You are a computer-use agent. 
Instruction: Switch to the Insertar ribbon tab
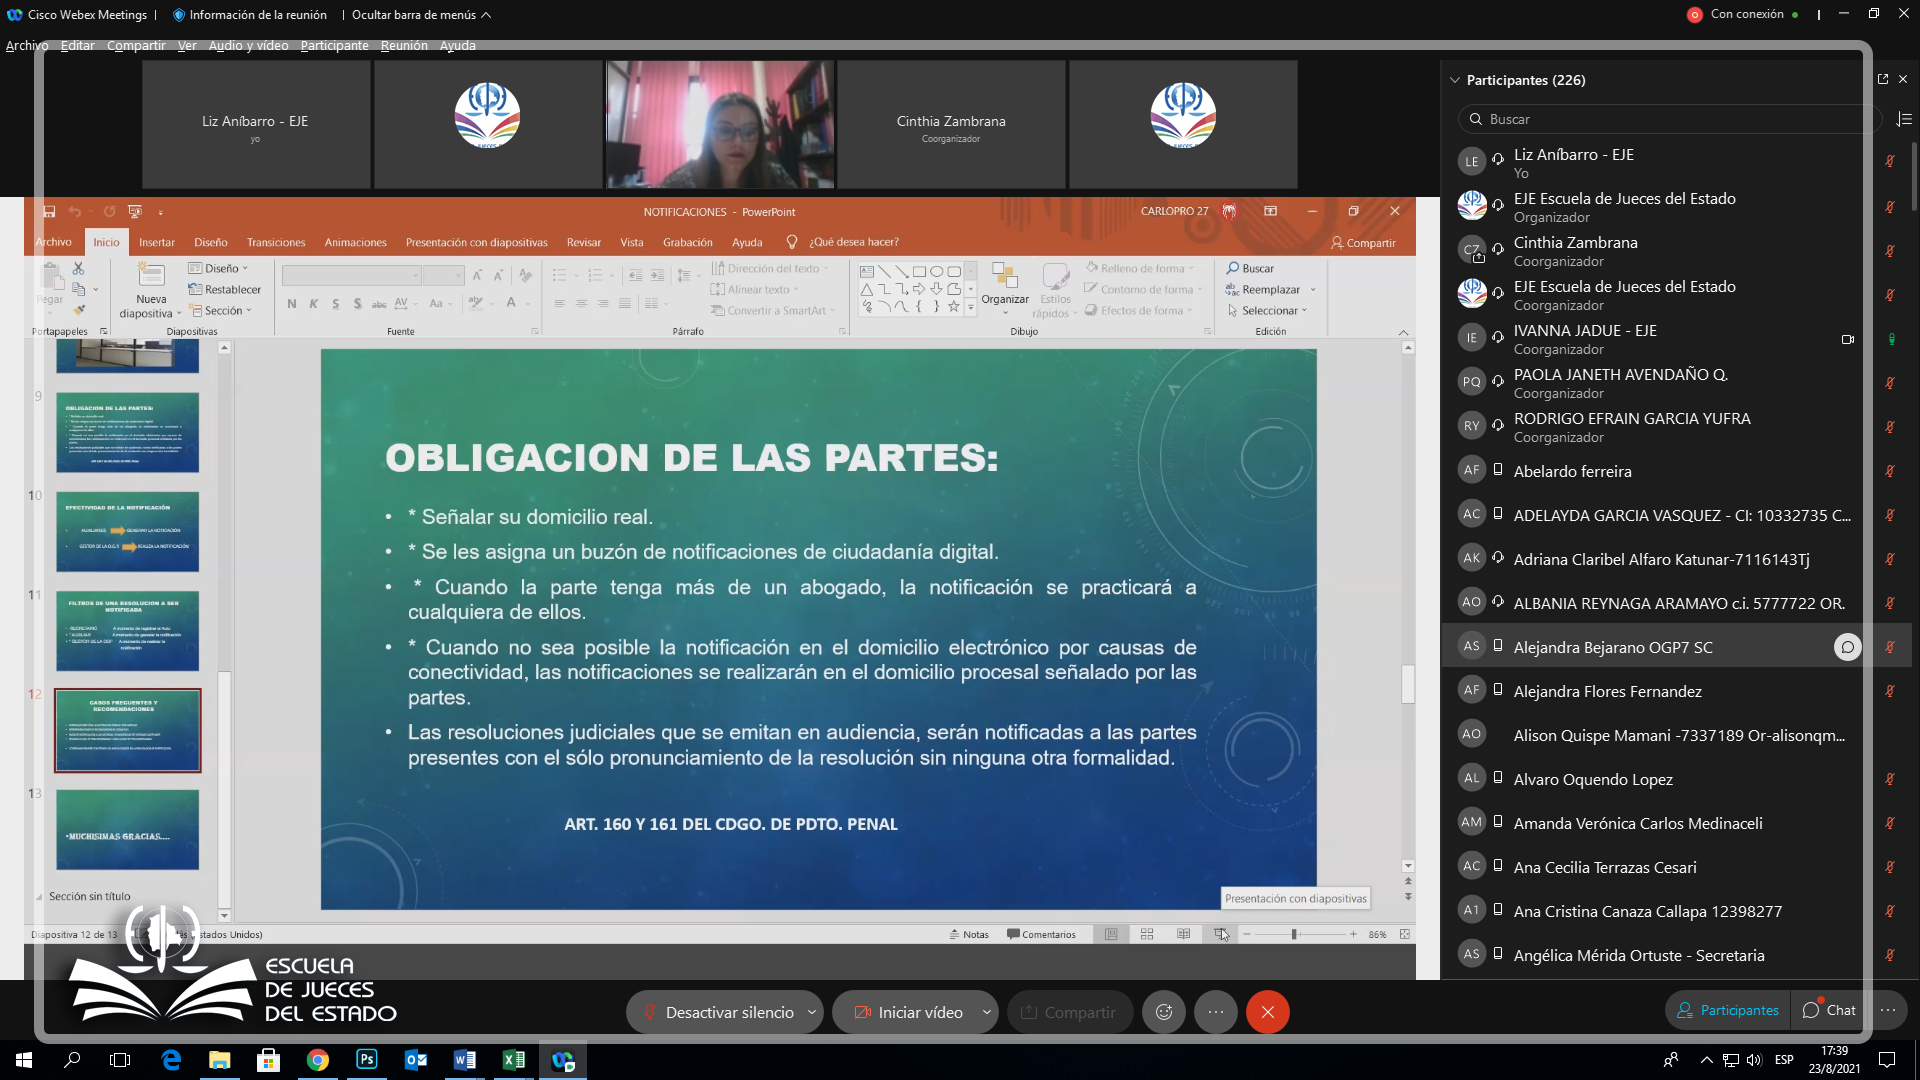click(x=157, y=242)
